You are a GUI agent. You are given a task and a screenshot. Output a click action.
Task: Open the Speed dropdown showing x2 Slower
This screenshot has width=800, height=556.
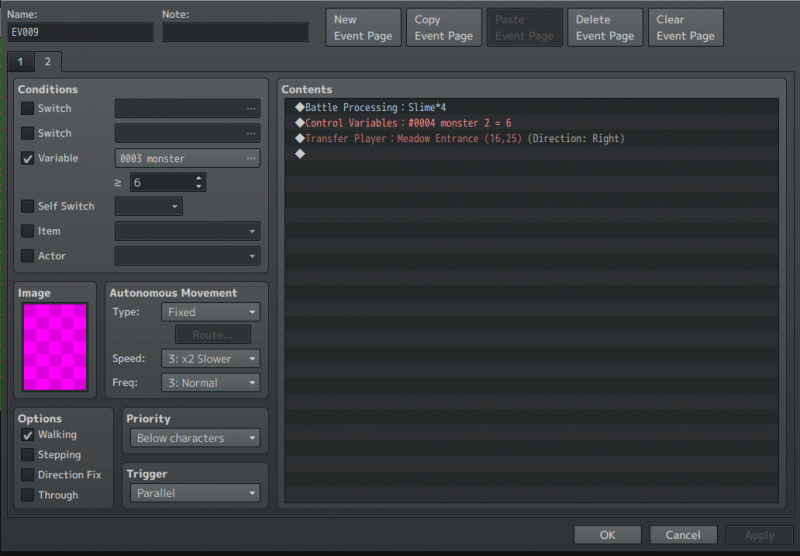[211, 359]
